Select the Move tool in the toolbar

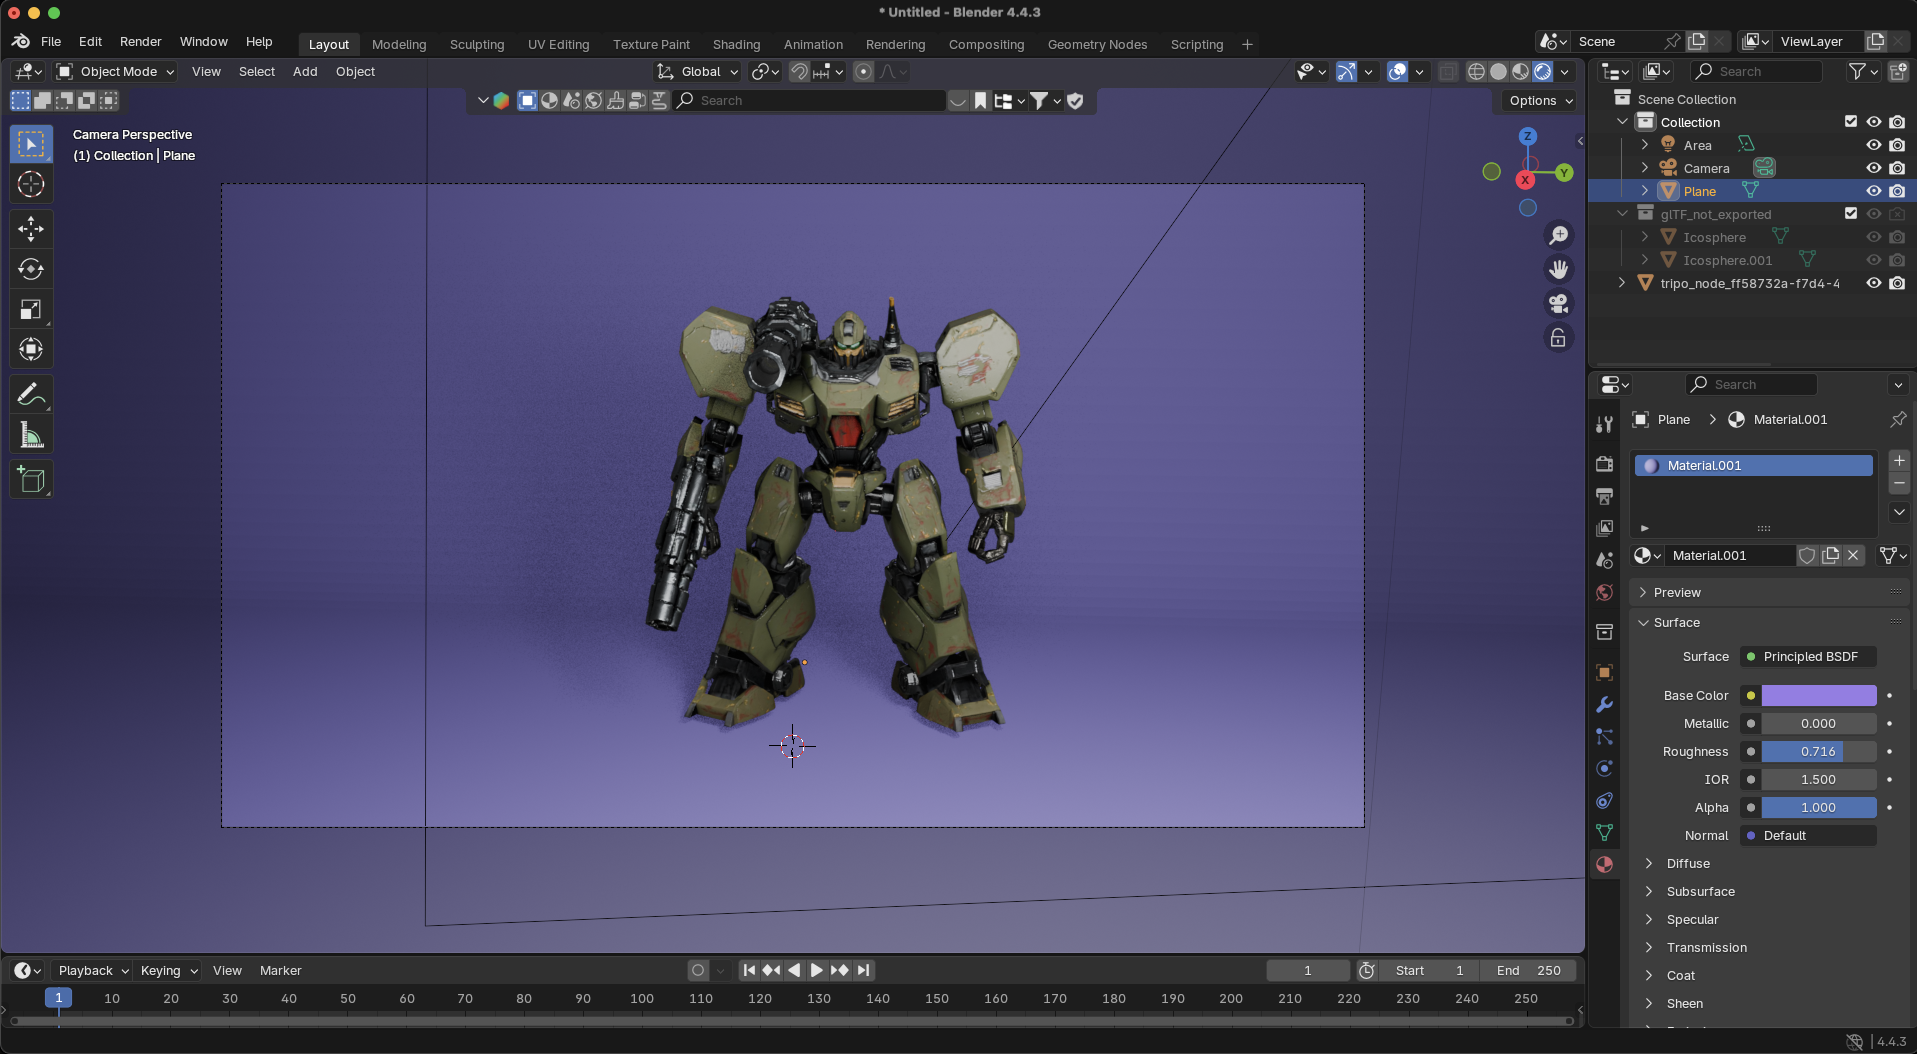tap(31, 229)
